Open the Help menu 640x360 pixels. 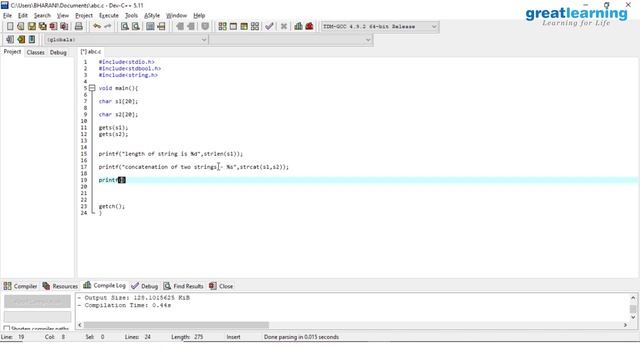click(x=199, y=16)
